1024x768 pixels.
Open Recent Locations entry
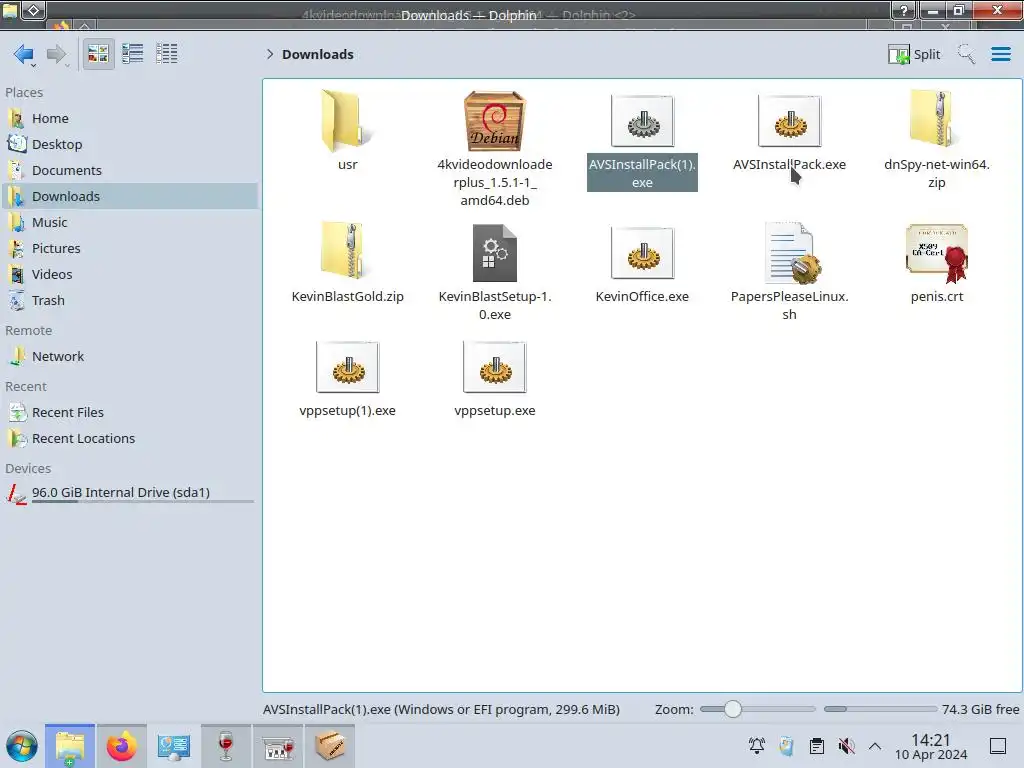(x=130, y=439)
